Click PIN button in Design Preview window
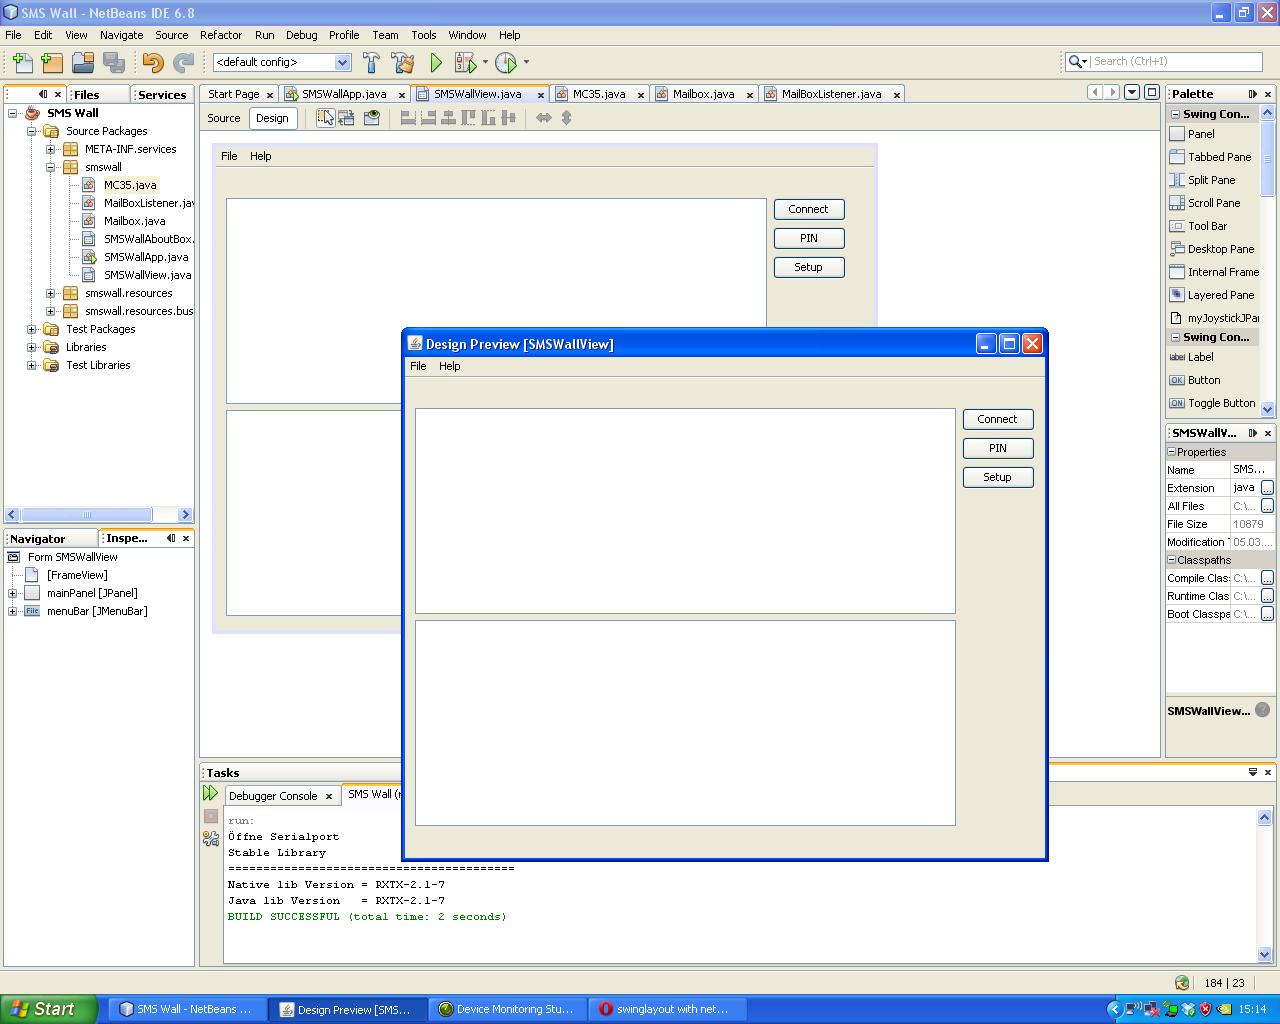Image resolution: width=1280 pixels, height=1024 pixels. point(998,448)
